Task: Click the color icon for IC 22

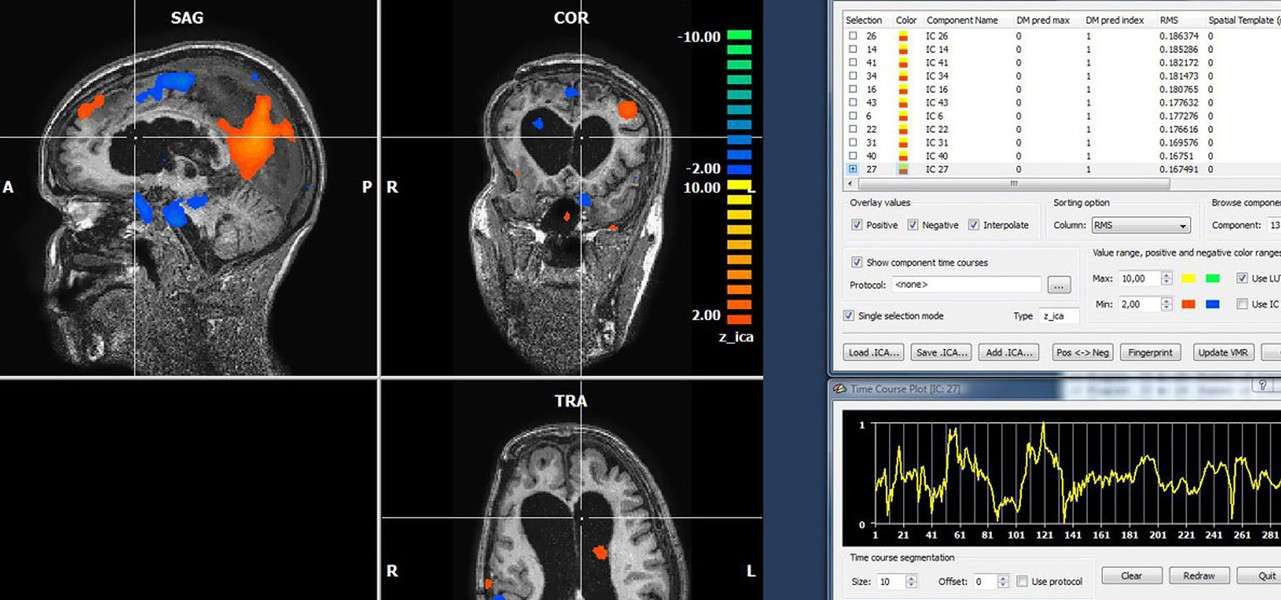Action: click(x=905, y=130)
